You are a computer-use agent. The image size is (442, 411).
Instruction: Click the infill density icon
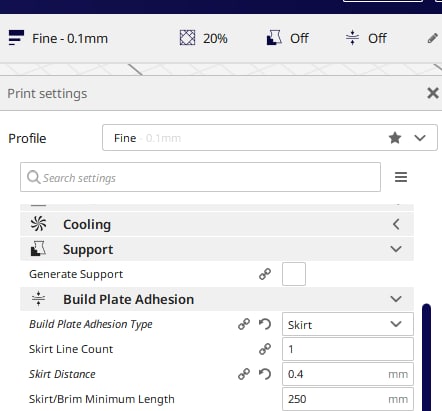click(x=187, y=38)
